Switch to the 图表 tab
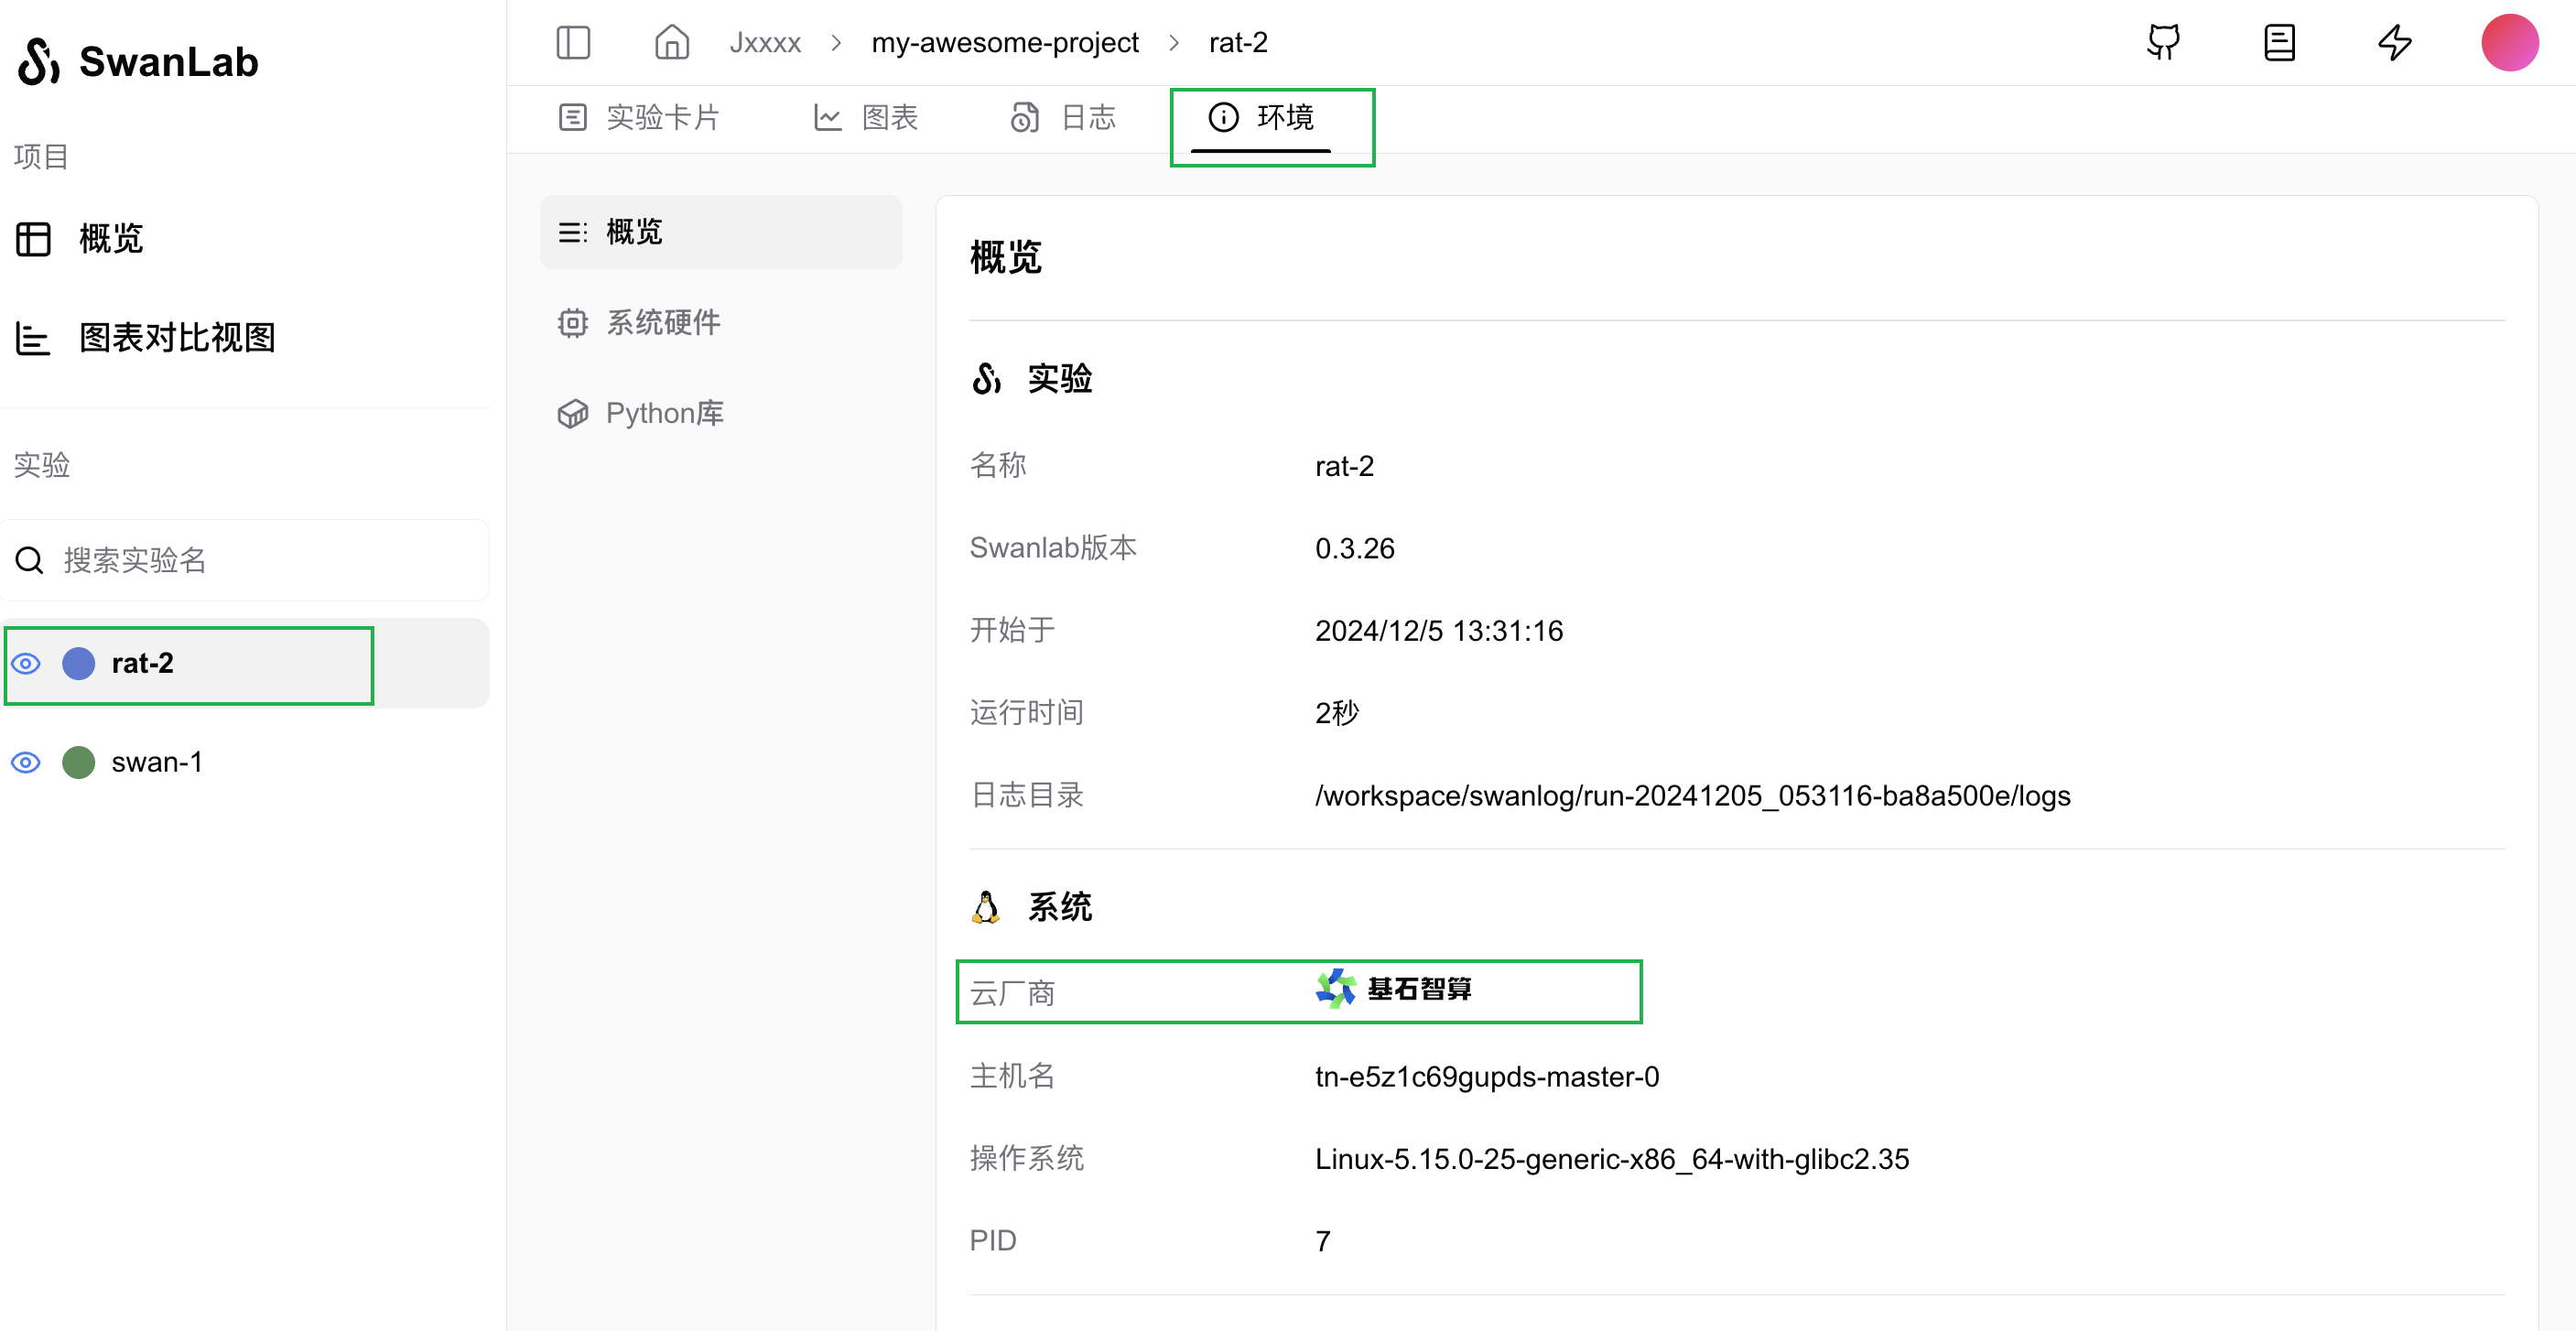The image size is (2576, 1331). (x=866, y=118)
